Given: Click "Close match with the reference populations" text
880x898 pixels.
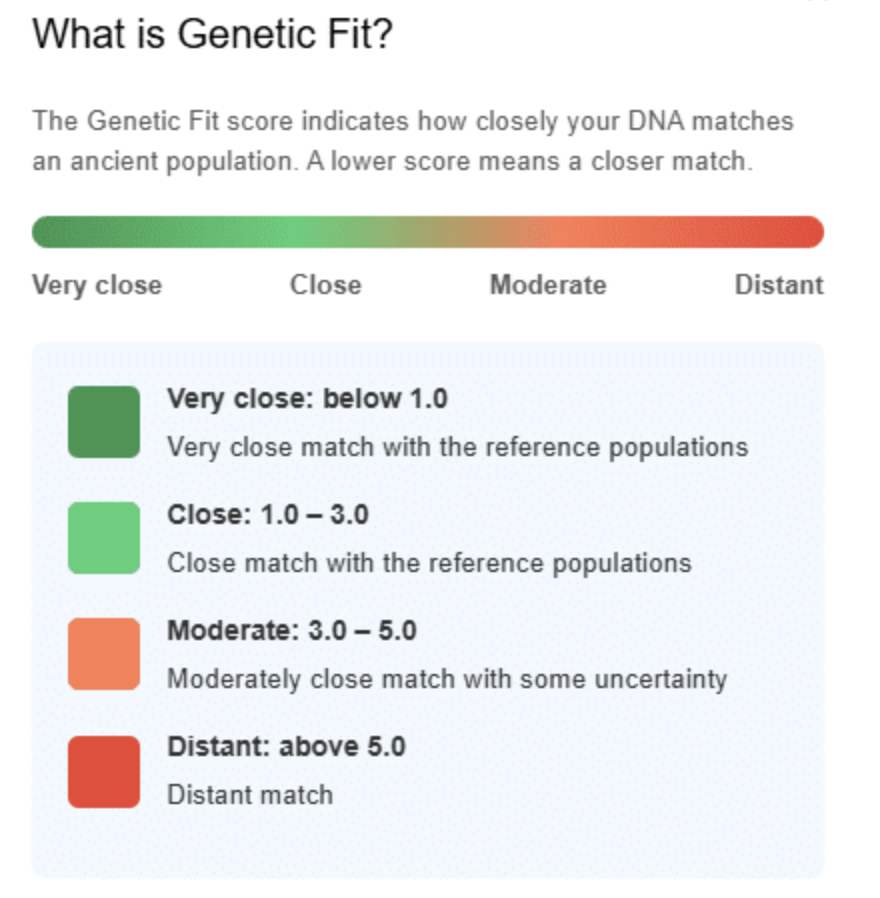Looking at the screenshot, I should click(429, 562).
